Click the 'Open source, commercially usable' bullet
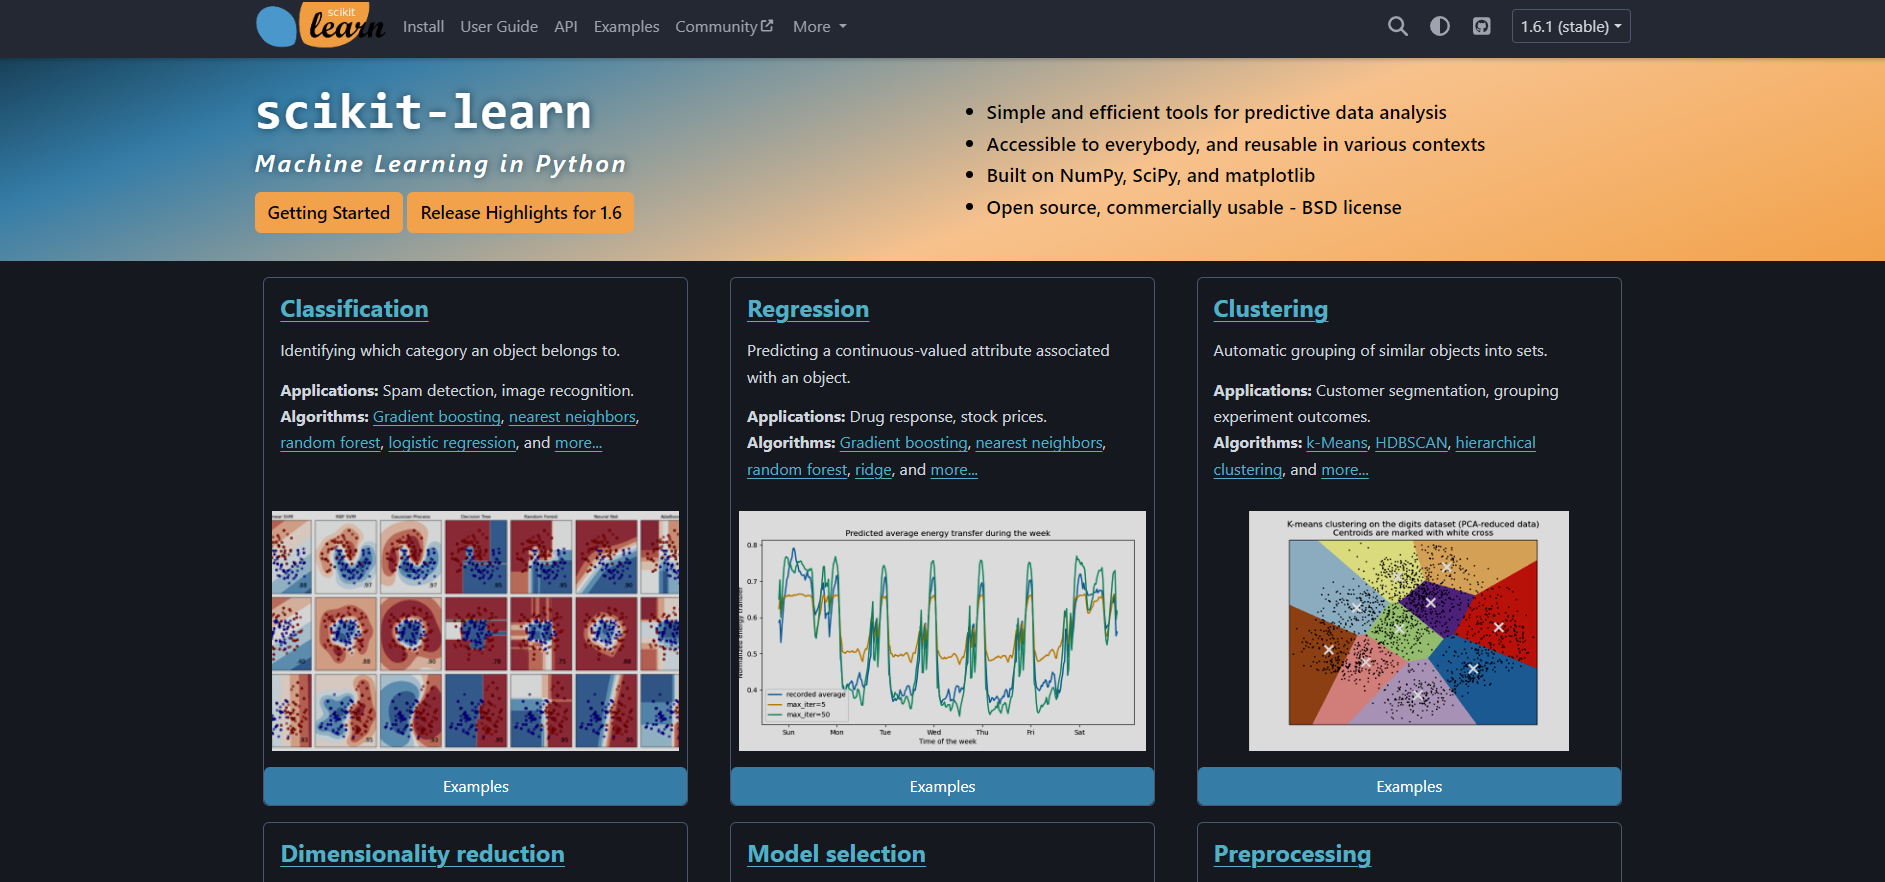This screenshot has height=882, width=1885. click(1194, 208)
